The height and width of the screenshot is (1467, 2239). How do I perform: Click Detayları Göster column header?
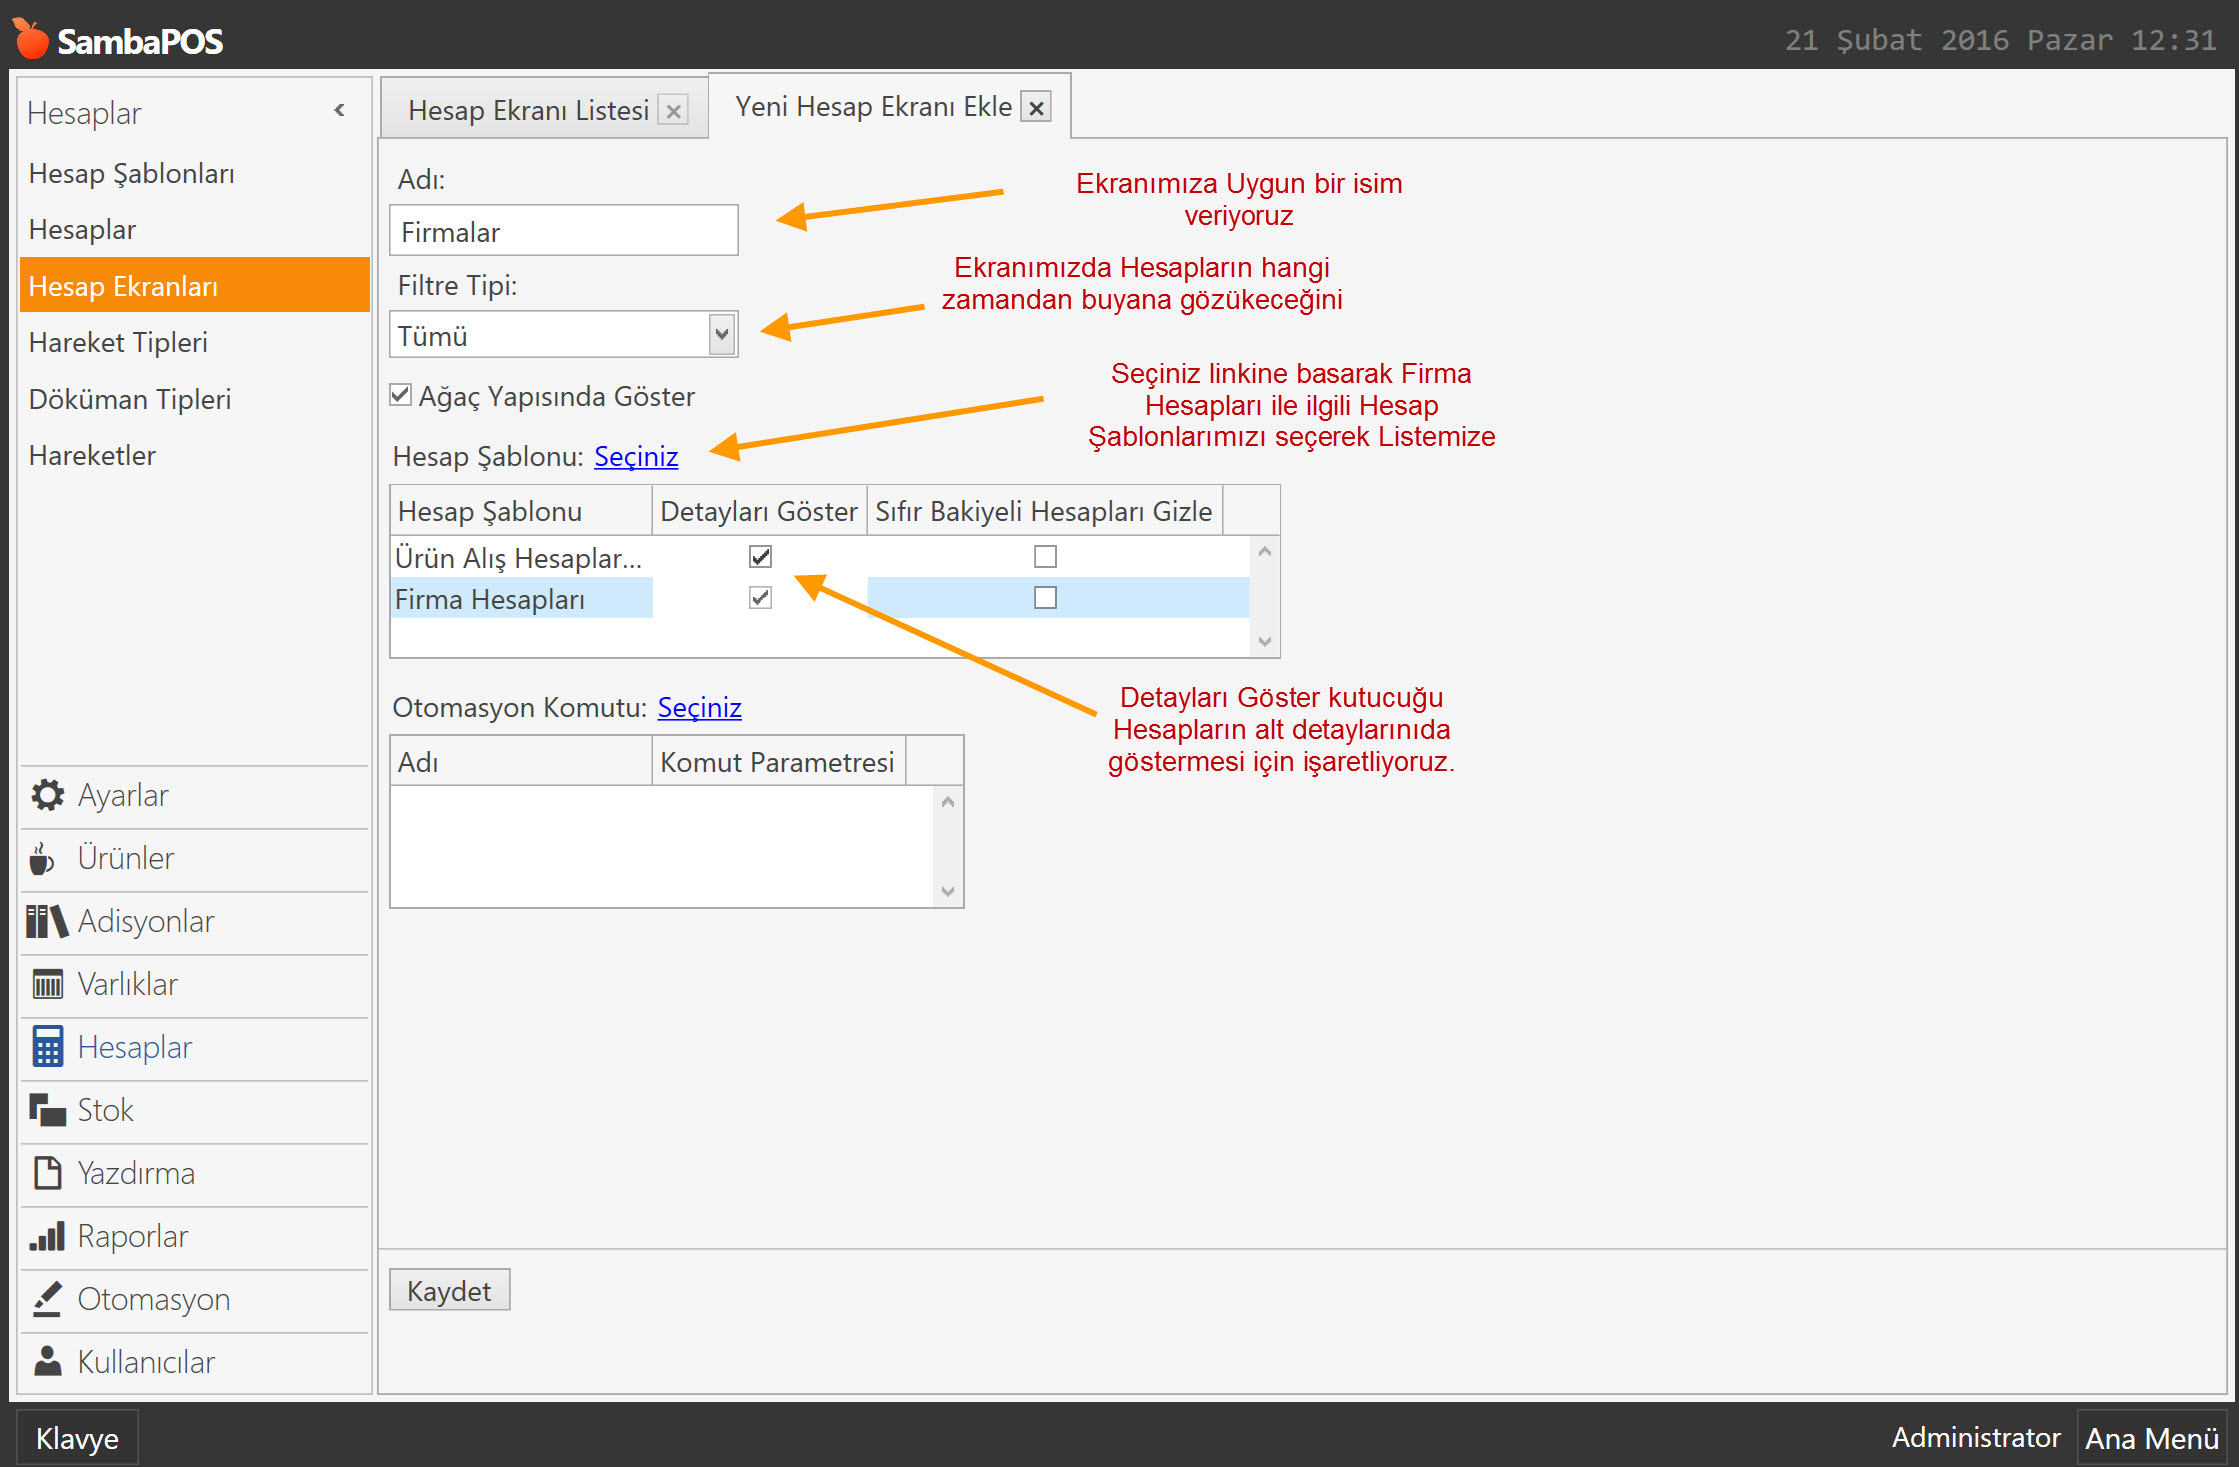pyautogui.click(x=759, y=511)
